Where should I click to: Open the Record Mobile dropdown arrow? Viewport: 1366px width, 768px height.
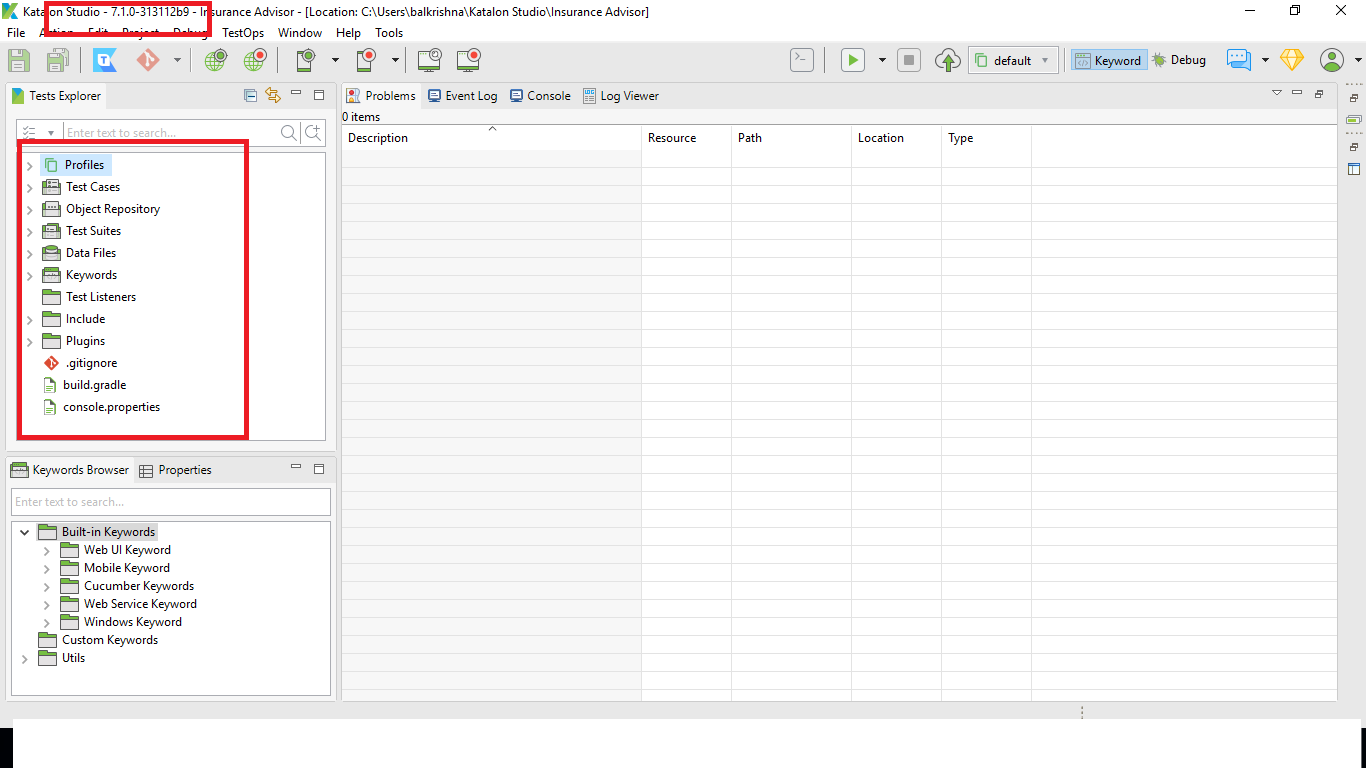[x=395, y=60]
